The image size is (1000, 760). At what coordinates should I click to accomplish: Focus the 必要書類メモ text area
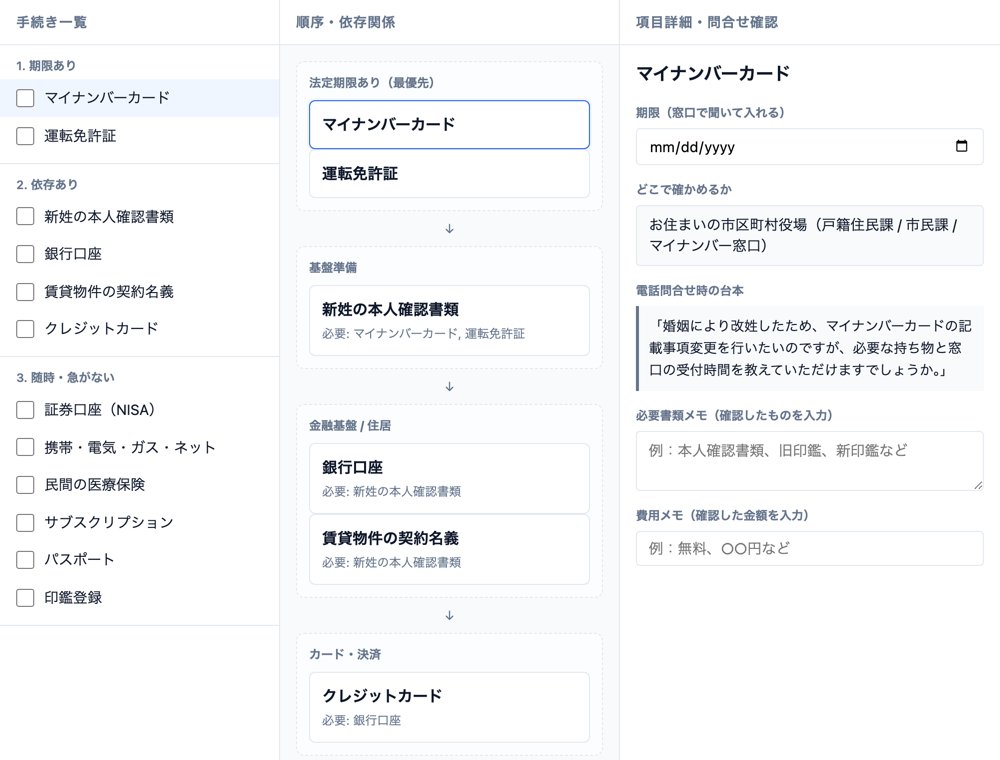tap(809, 461)
